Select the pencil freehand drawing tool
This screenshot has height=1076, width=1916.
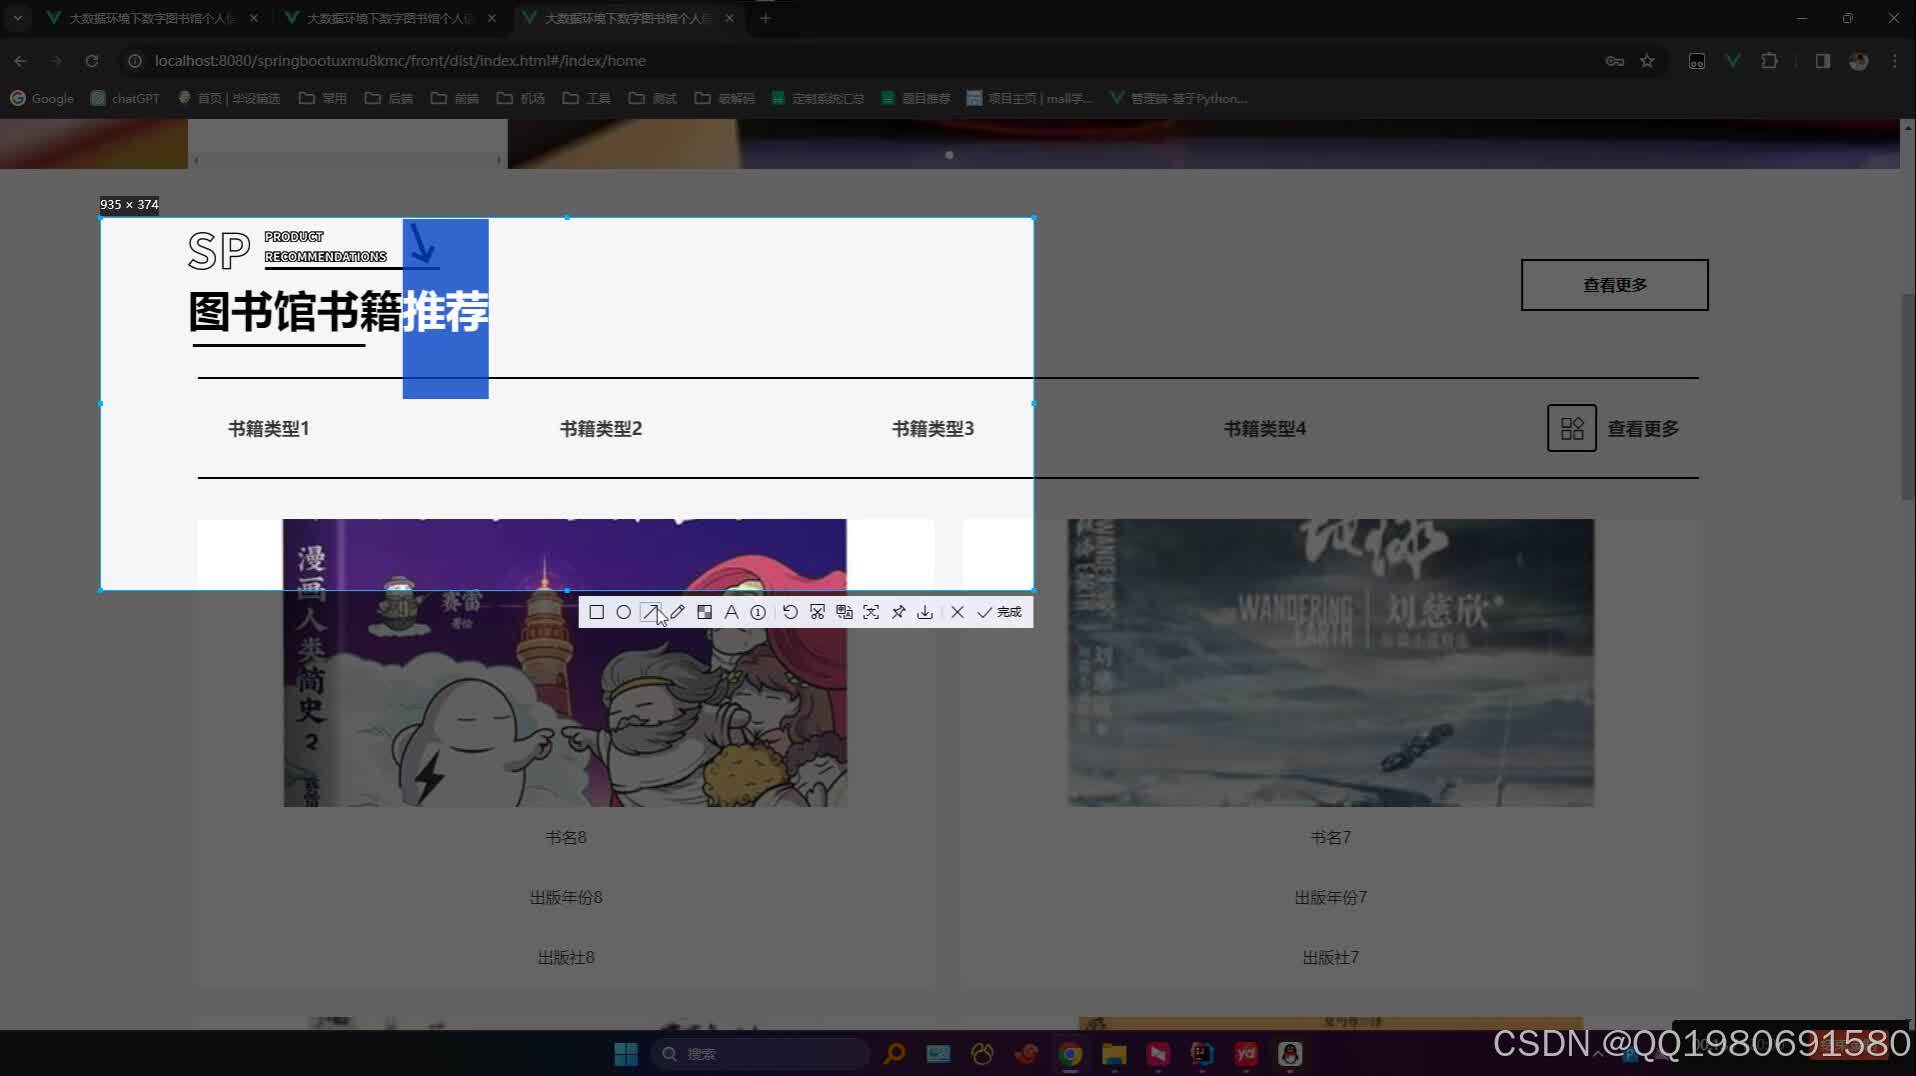click(x=678, y=611)
